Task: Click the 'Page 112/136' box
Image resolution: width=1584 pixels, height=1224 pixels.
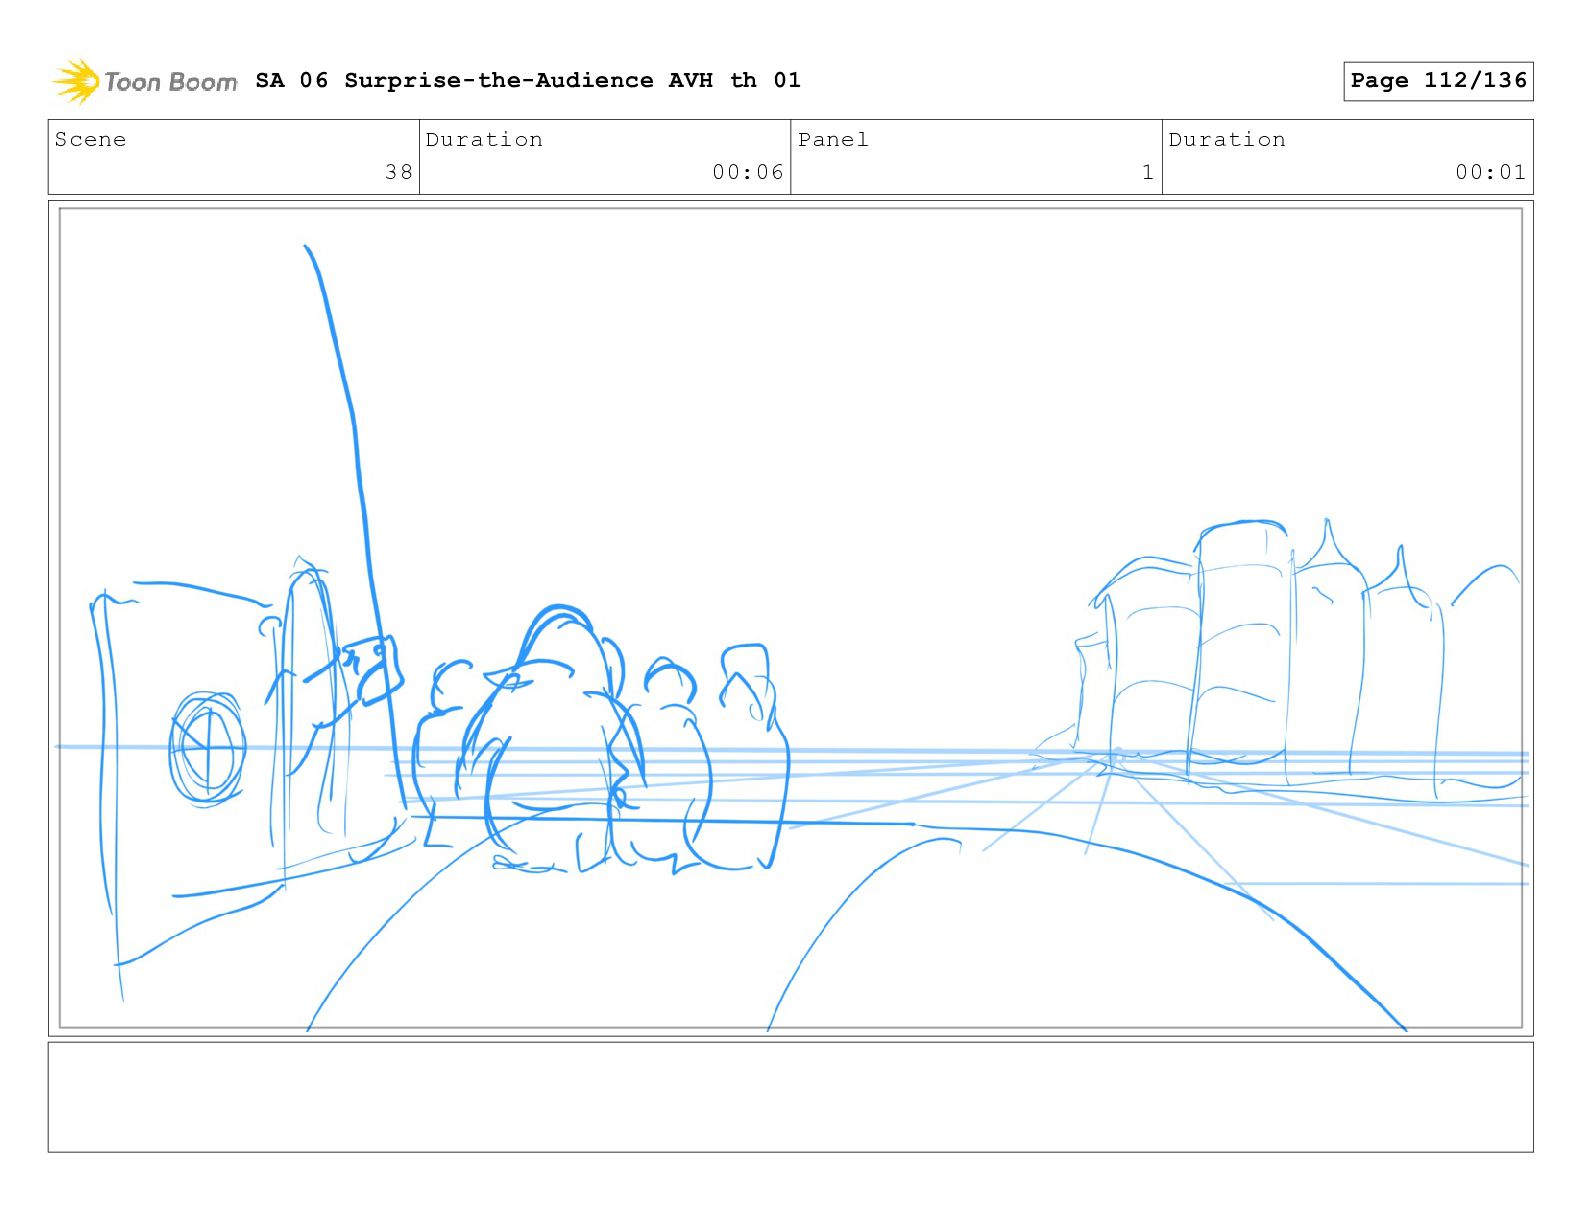Action: 1438,81
